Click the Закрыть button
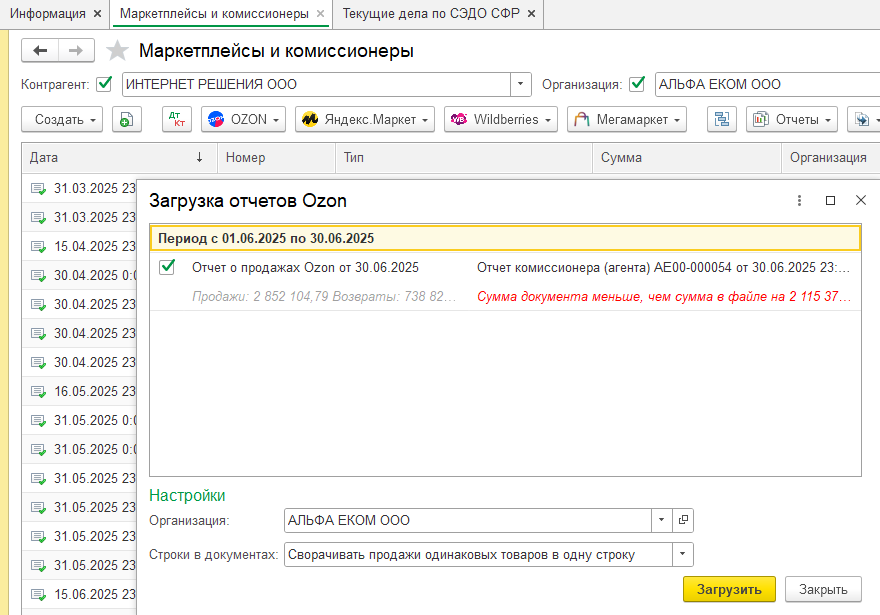 pyautogui.click(x=823, y=589)
